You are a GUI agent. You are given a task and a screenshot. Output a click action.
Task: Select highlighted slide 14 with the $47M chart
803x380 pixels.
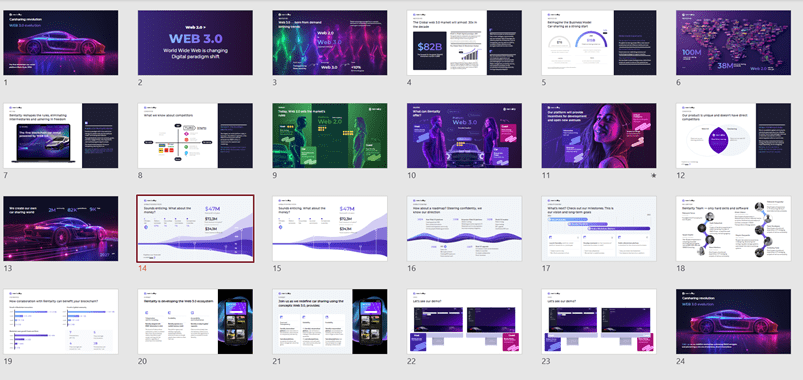(195, 228)
